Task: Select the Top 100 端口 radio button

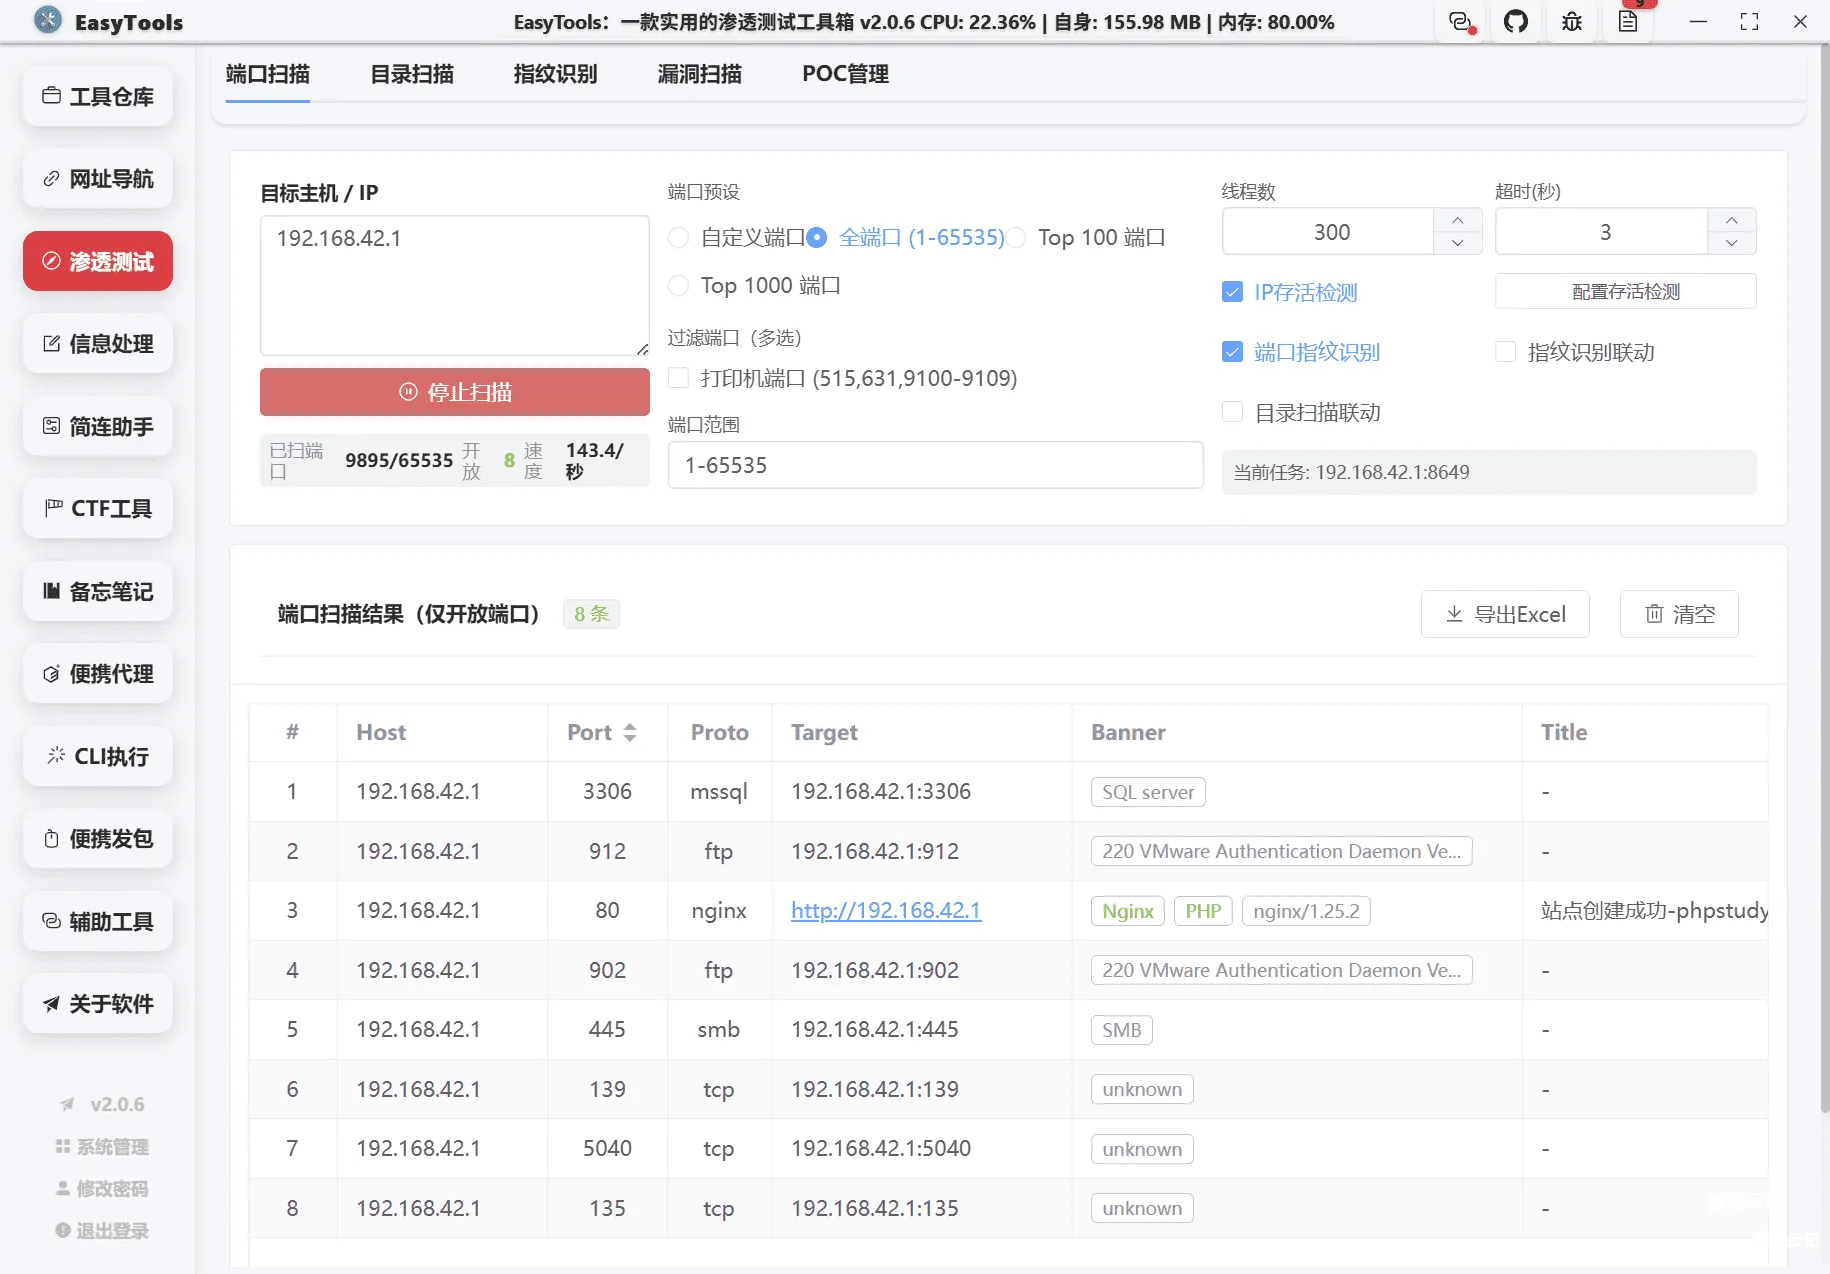Action: click(x=1016, y=237)
